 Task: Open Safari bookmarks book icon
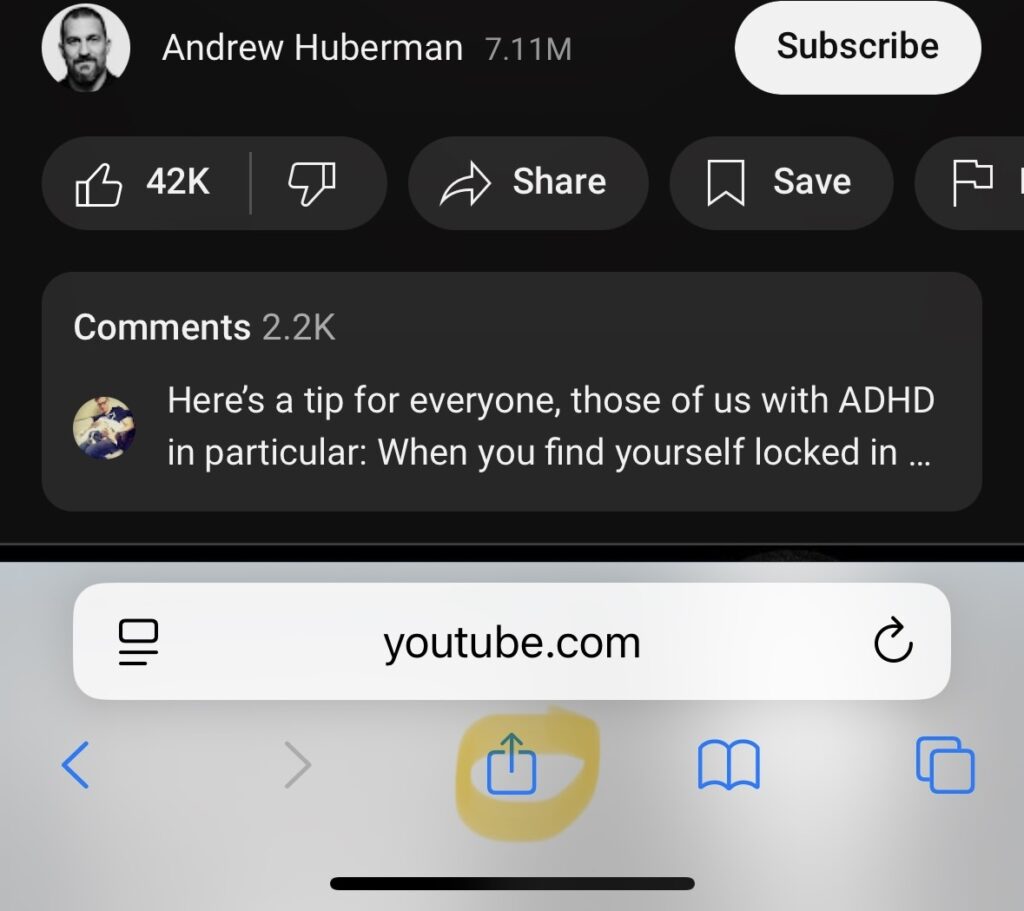728,764
